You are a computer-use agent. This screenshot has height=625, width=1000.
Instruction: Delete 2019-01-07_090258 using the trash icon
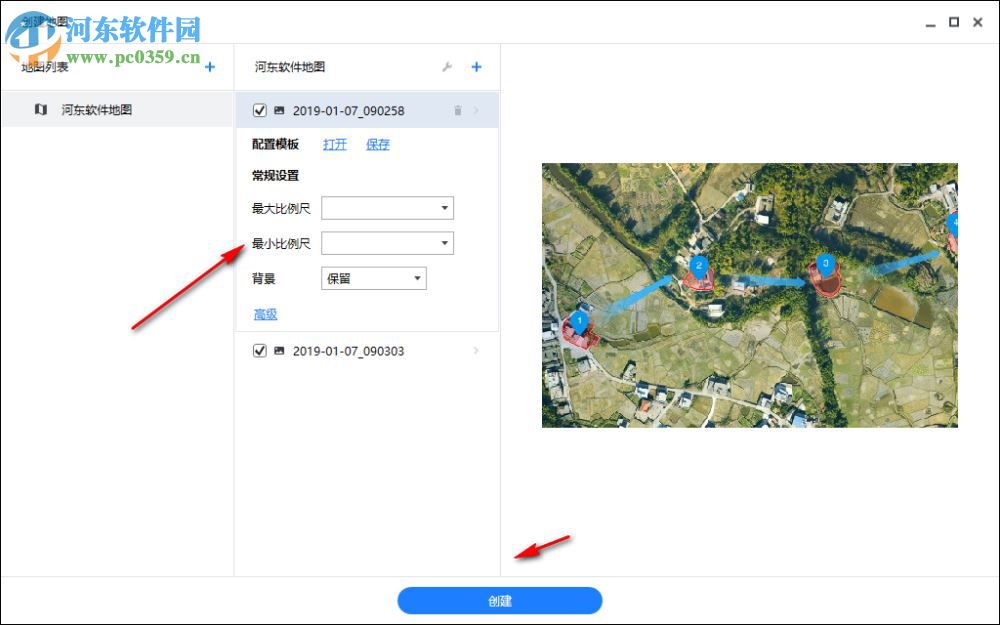458,111
